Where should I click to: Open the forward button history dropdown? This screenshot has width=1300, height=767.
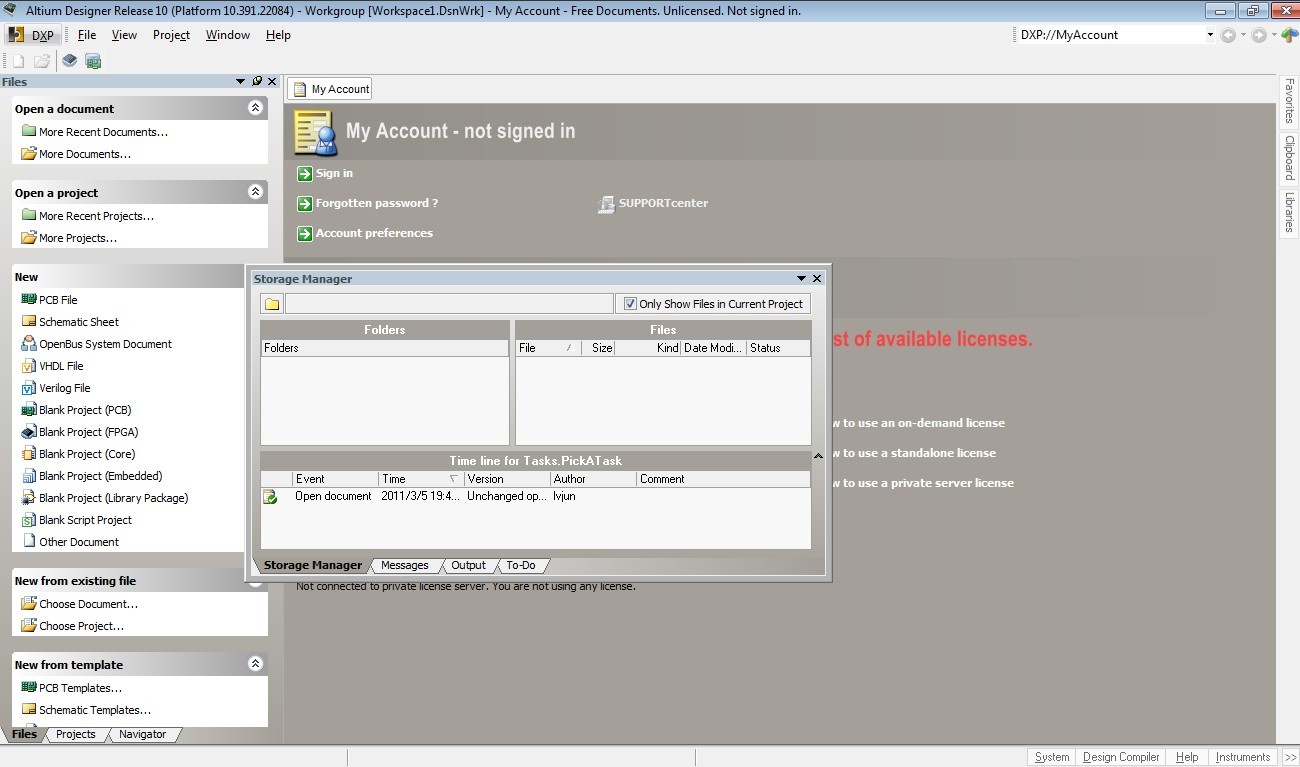1273,35
